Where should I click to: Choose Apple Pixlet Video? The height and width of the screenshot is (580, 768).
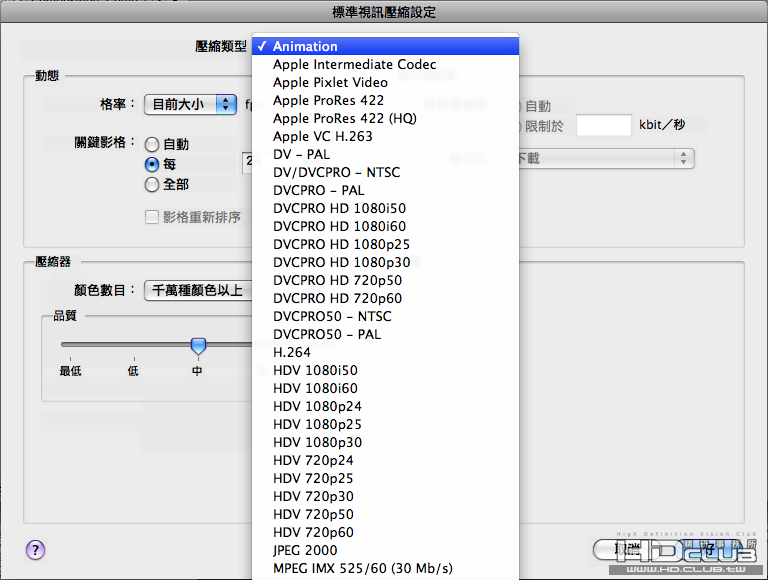click(385, 82)
